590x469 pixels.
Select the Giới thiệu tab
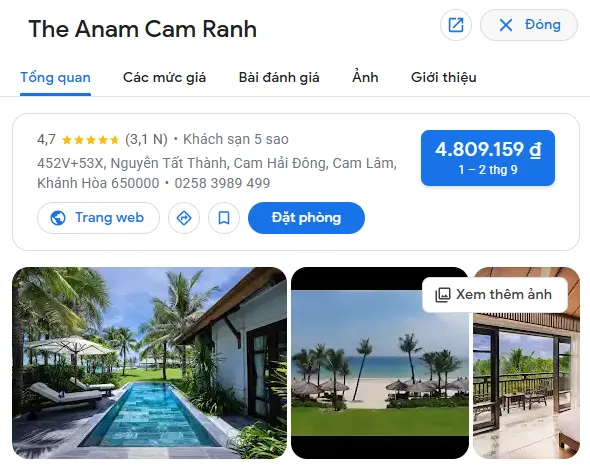[x=444, y=78]
